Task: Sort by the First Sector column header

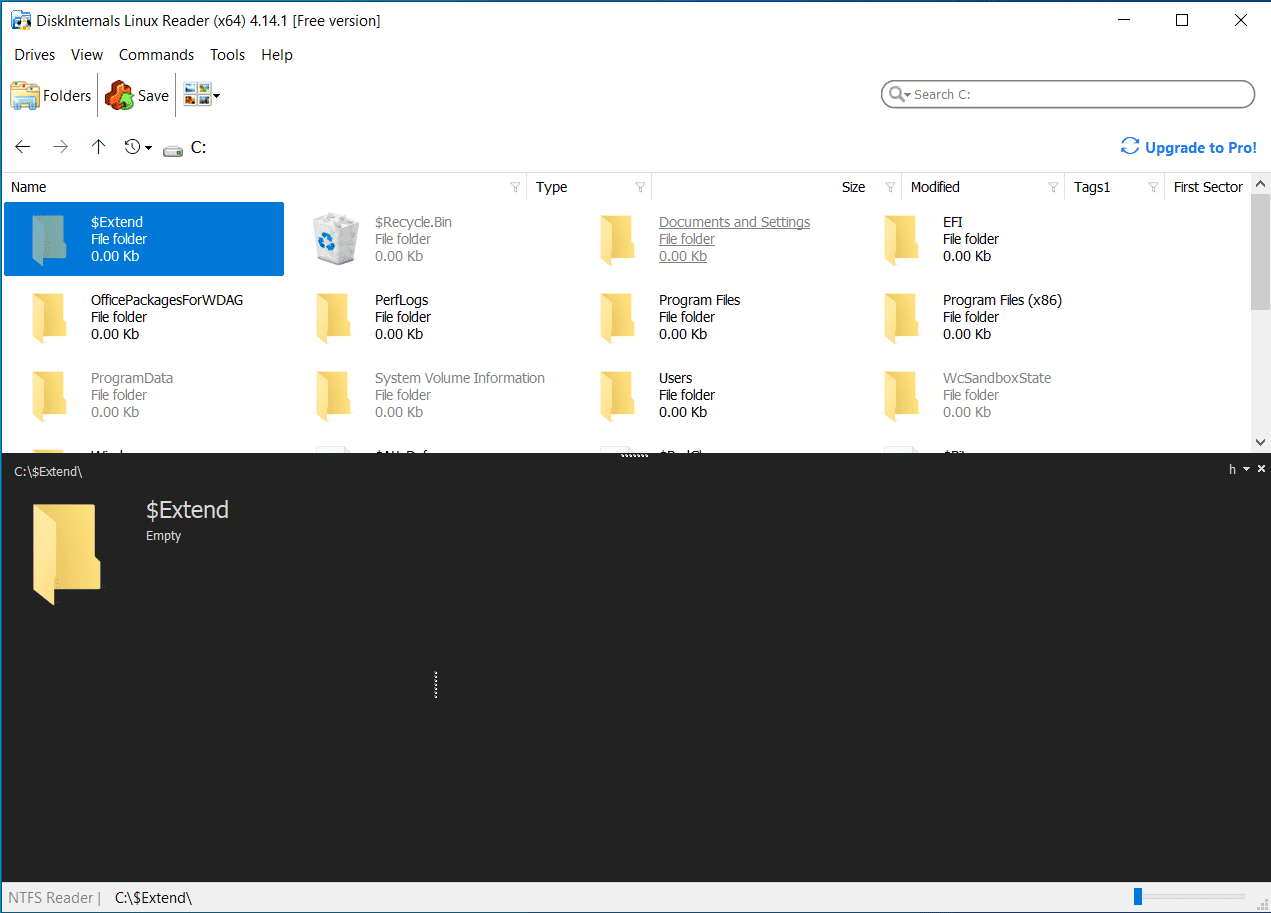Action: (x=1208, y=187)
